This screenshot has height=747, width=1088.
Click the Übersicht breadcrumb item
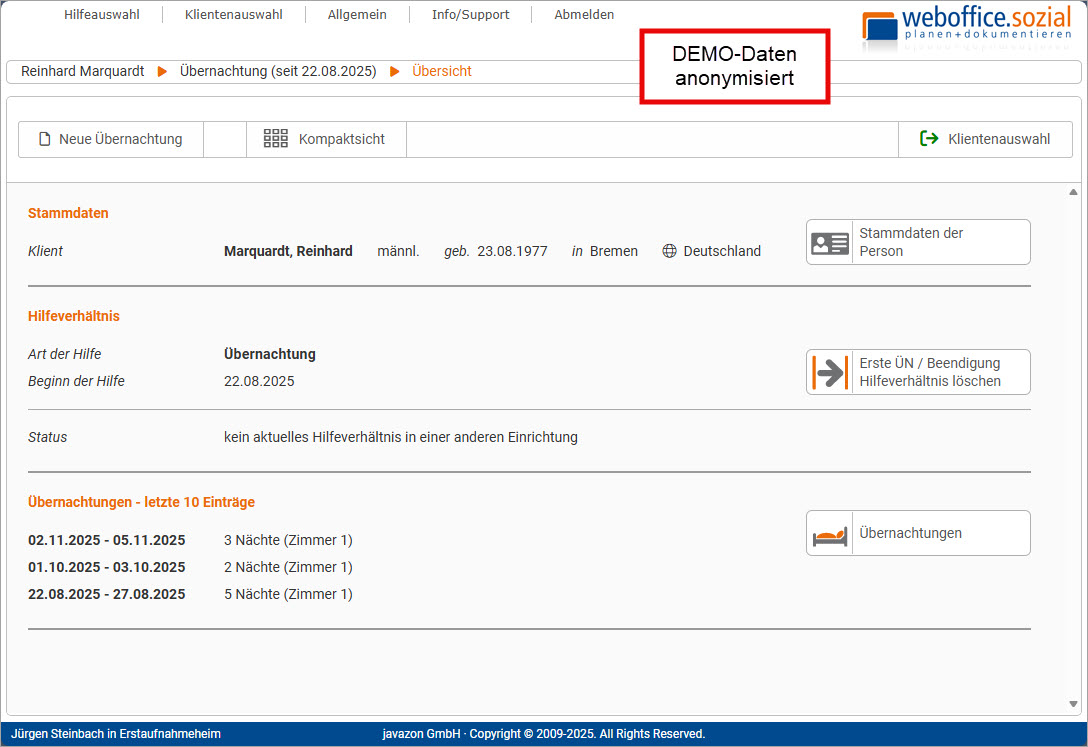442,72
